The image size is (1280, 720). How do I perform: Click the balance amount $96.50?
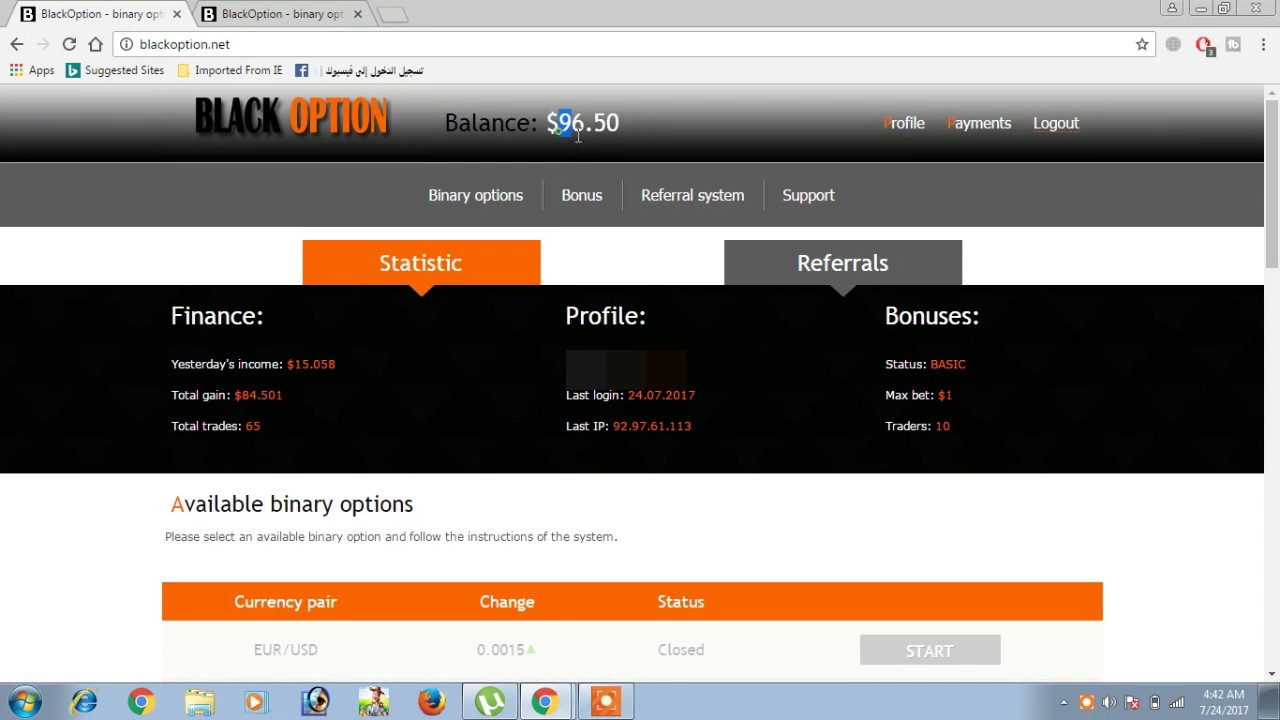tap(583, 122)
